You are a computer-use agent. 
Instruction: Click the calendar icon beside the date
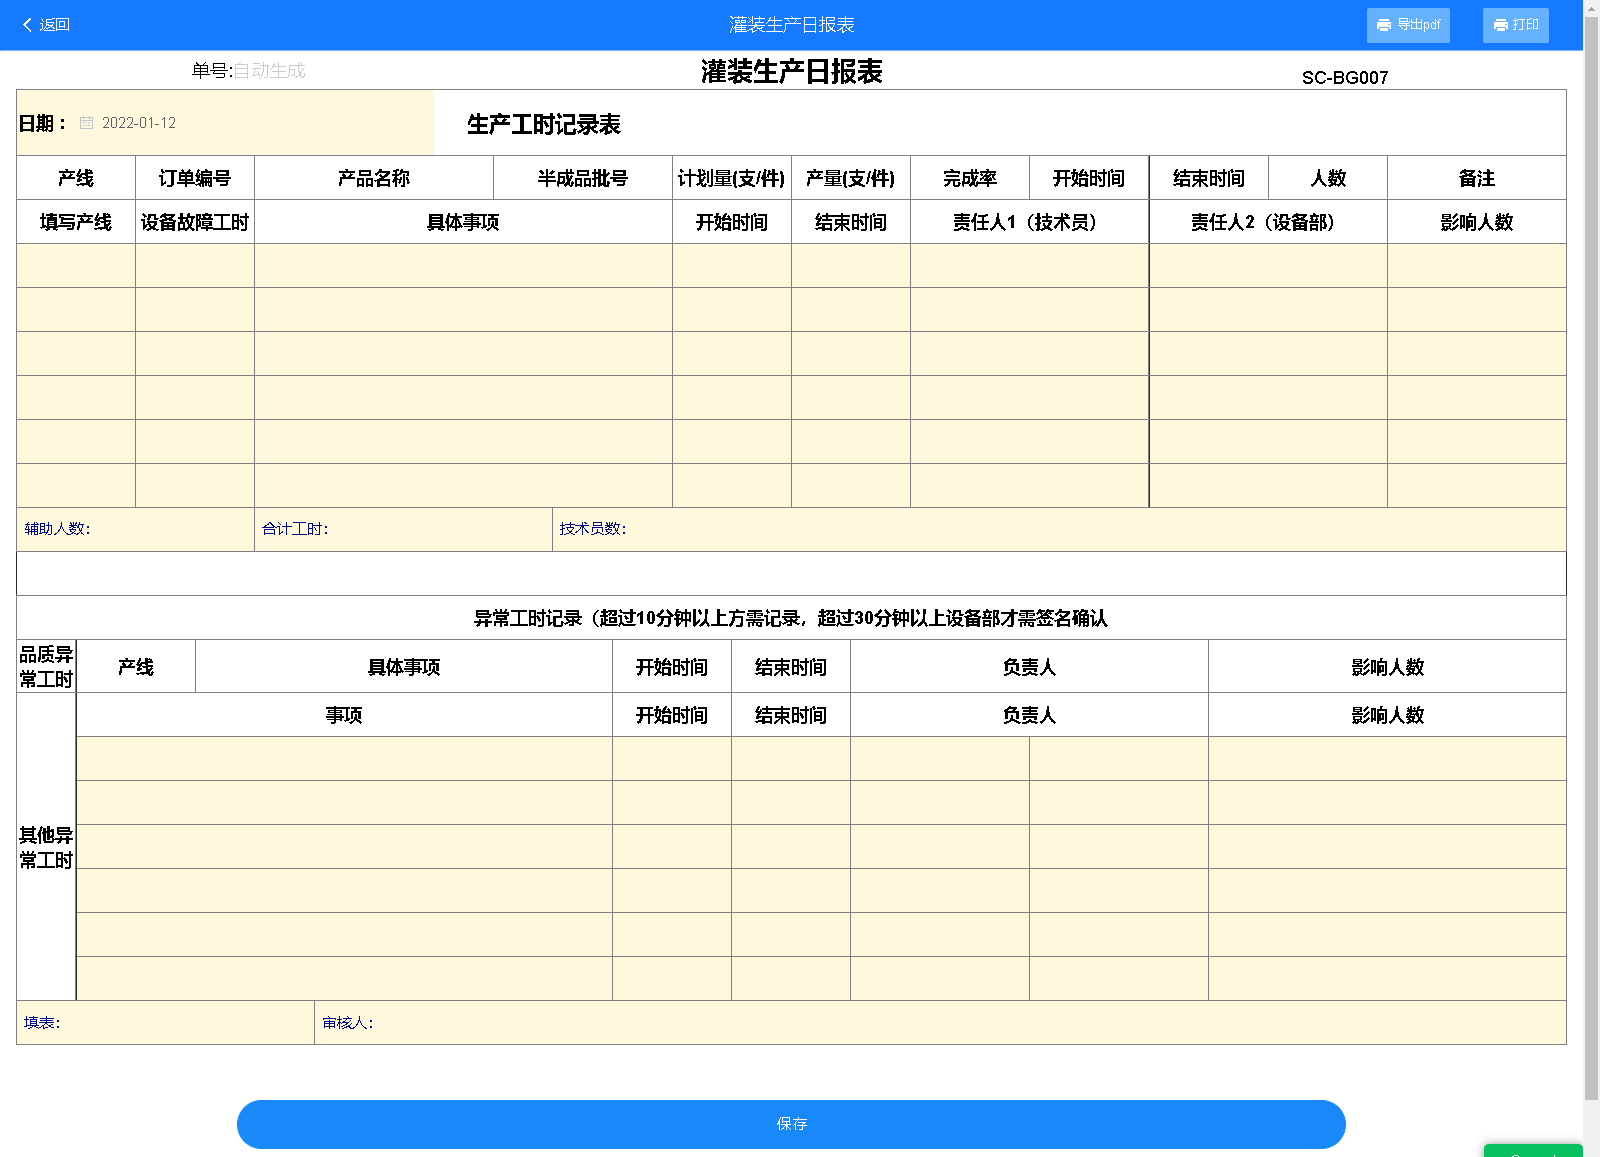coord(87,123)
